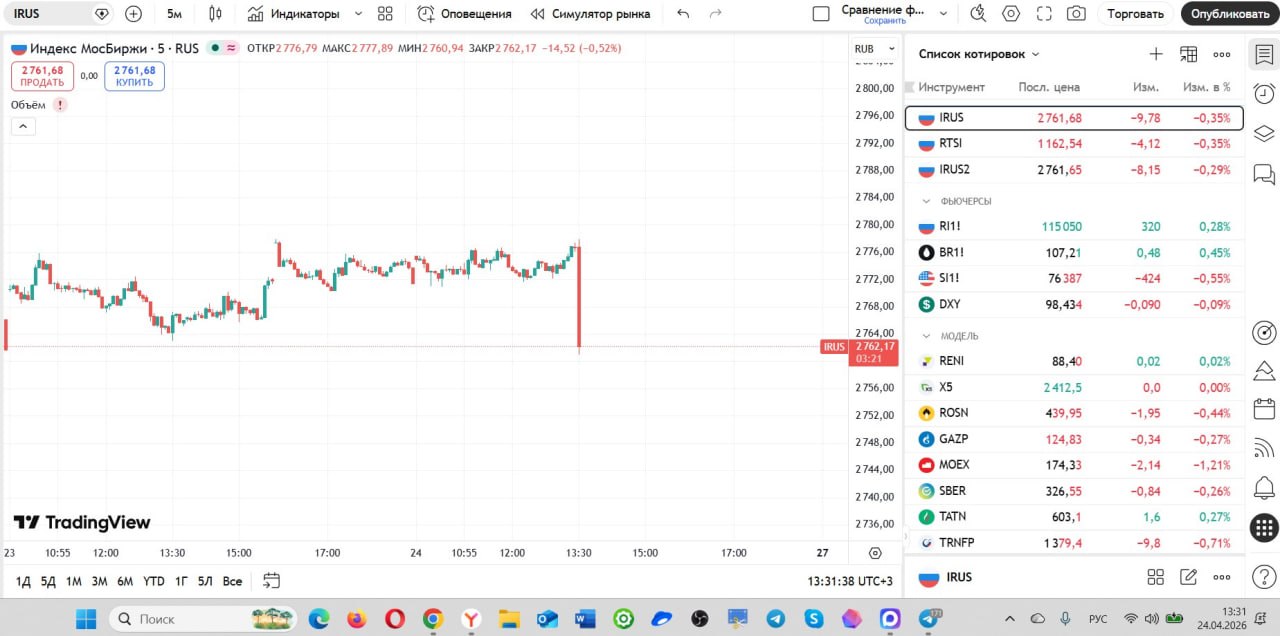
Task: Open watchlist panel icon in right sidebar
Action: (1264, 54)
